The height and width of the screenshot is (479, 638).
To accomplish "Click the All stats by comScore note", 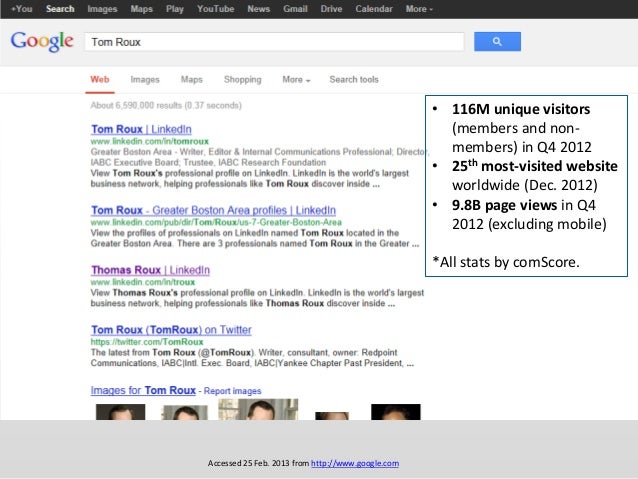I will pos(506,262).
